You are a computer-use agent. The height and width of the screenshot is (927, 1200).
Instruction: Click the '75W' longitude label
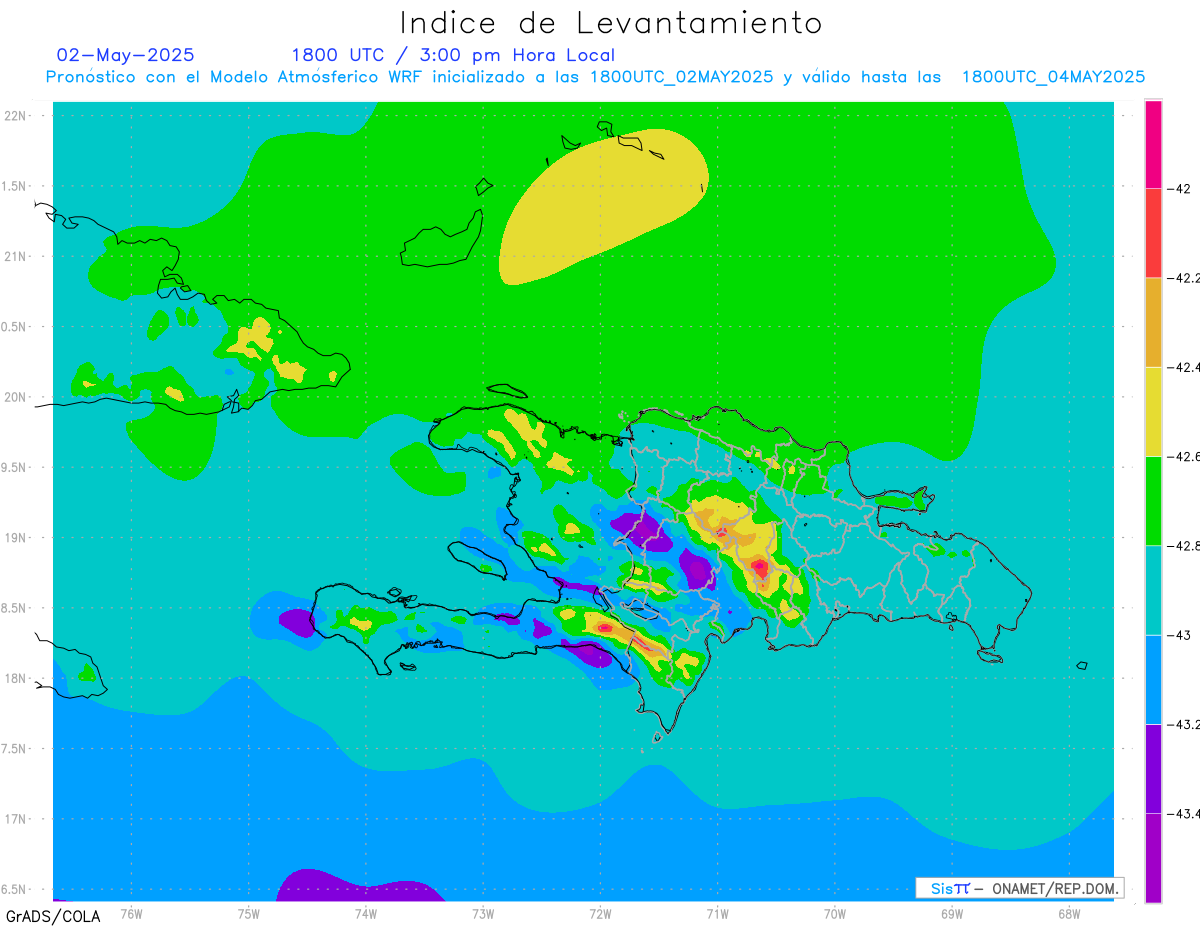[249, 913]
